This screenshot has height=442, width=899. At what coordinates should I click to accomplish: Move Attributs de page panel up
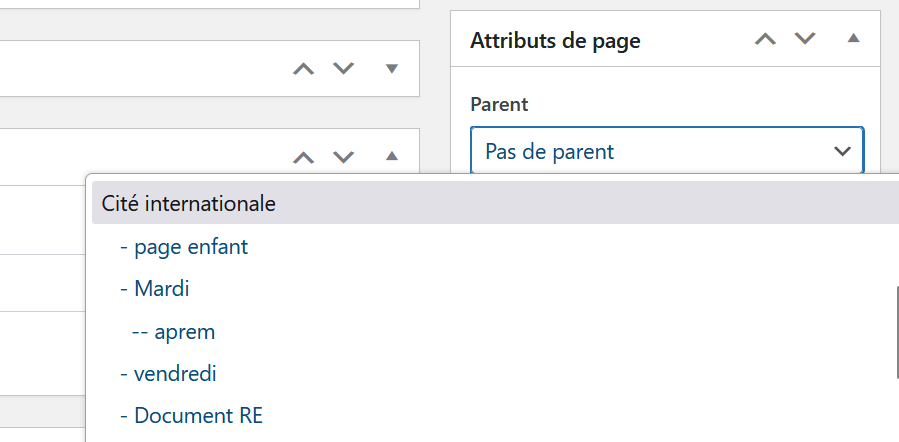tap(765, 40)
